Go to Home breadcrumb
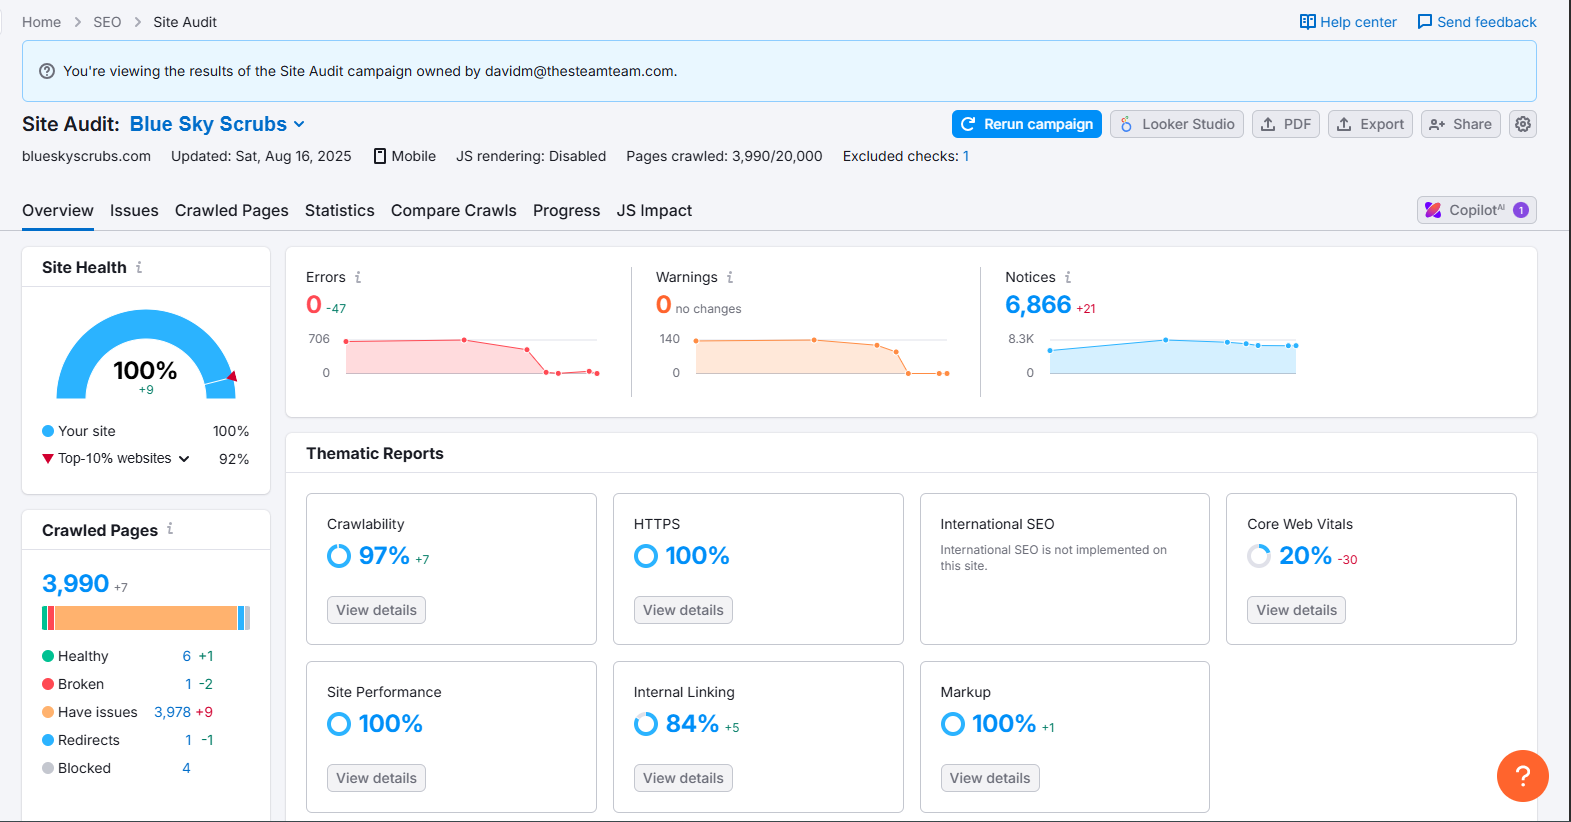This screenshot has height=822, width=1571. pos(41,22)
